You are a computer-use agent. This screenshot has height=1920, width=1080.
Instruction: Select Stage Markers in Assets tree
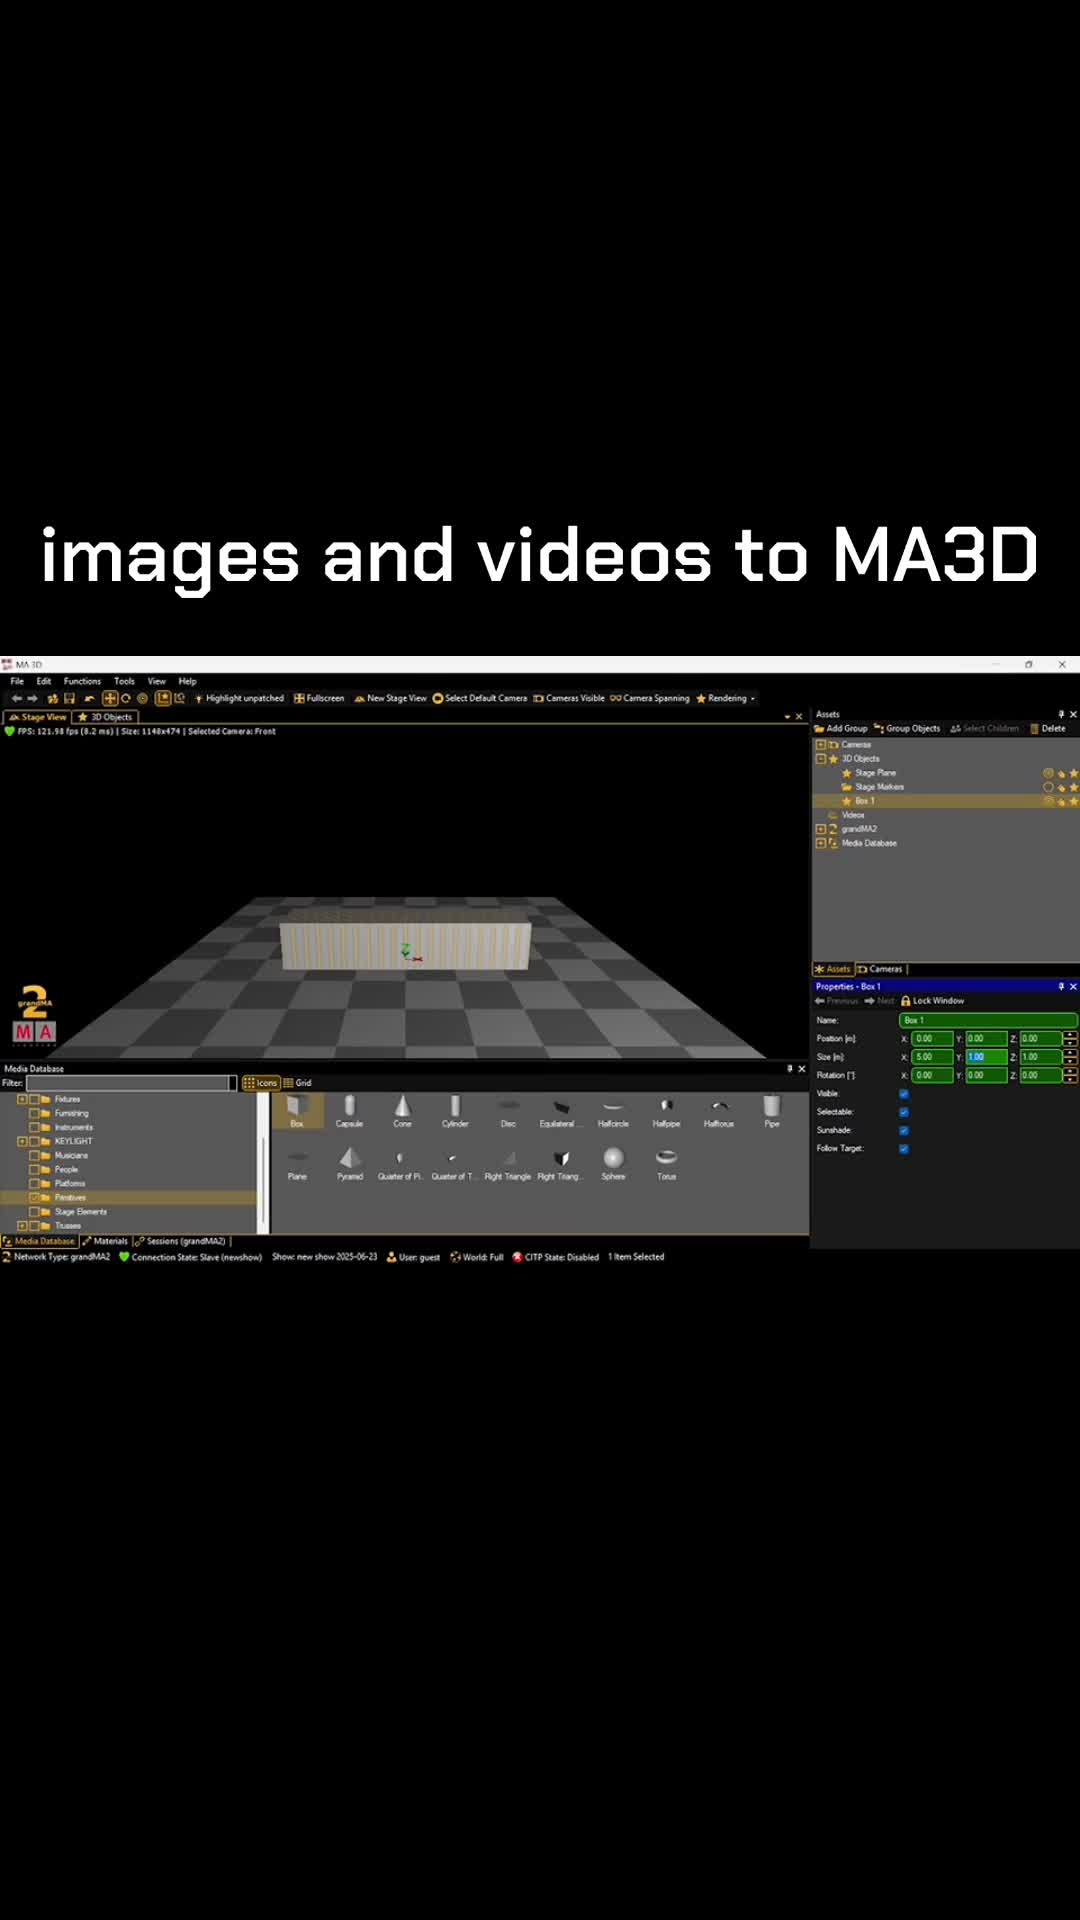click(x=880, y=787)
